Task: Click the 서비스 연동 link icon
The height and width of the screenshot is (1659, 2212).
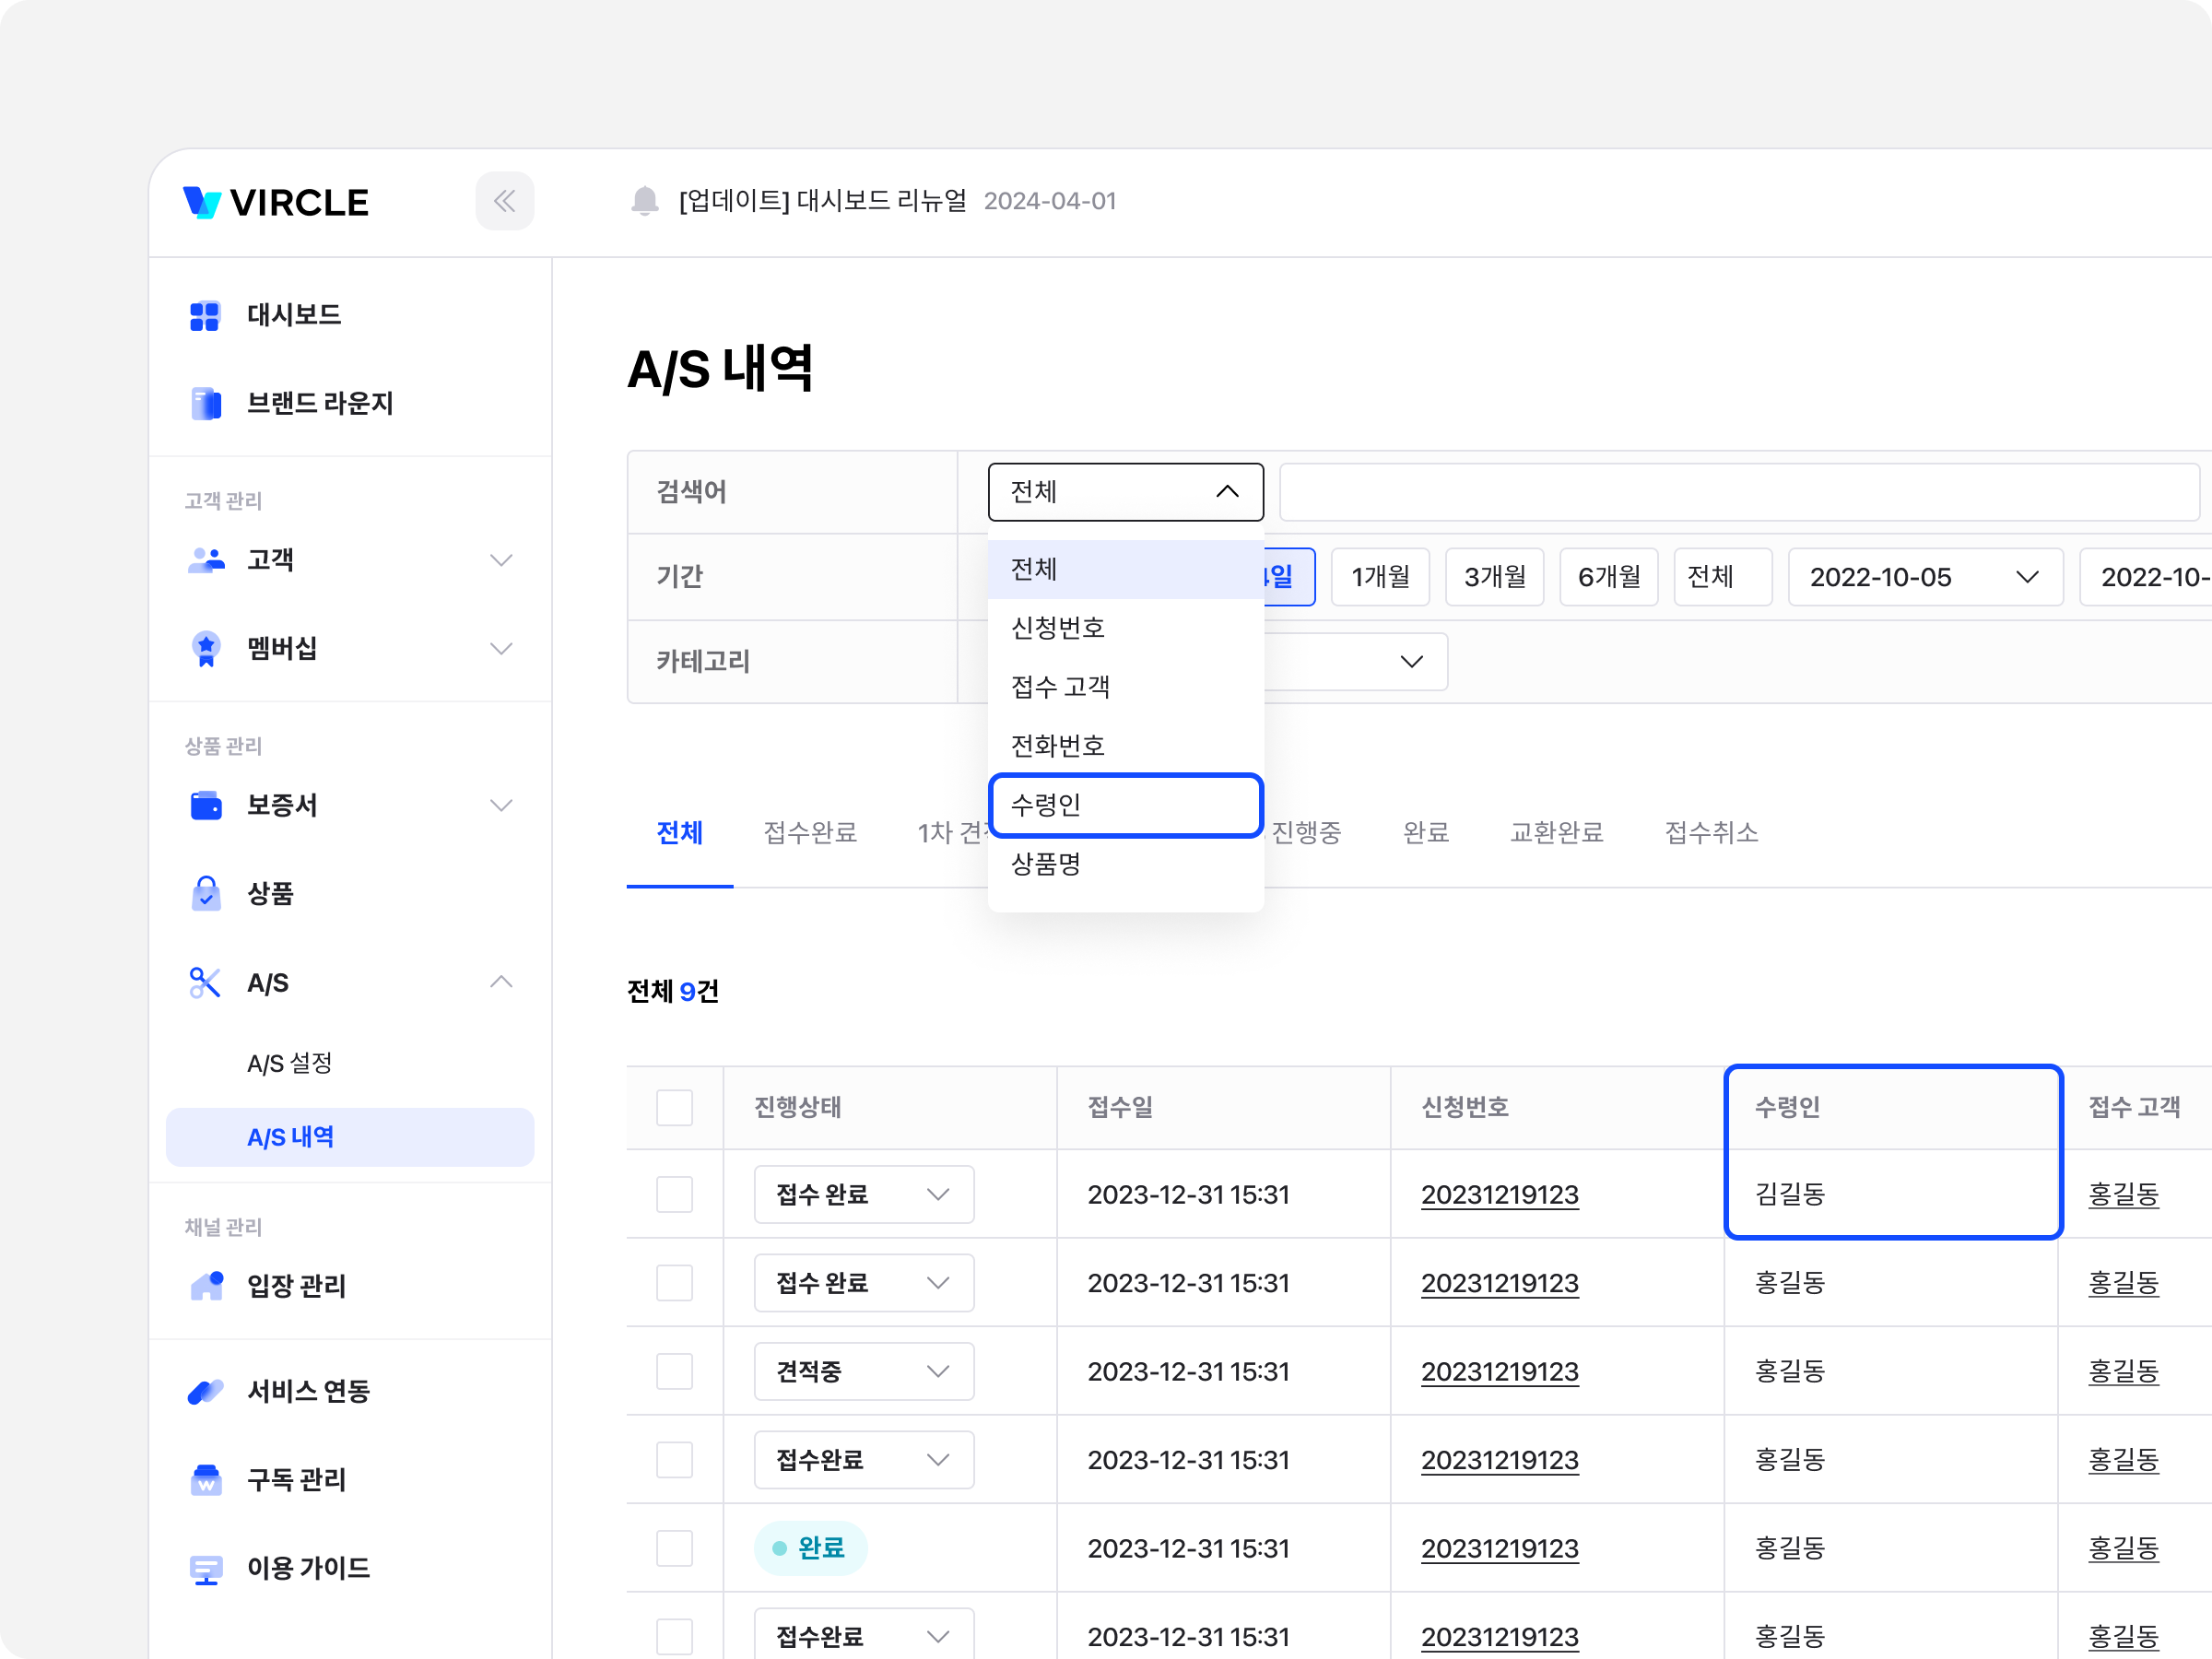Action: (206, 1391)
